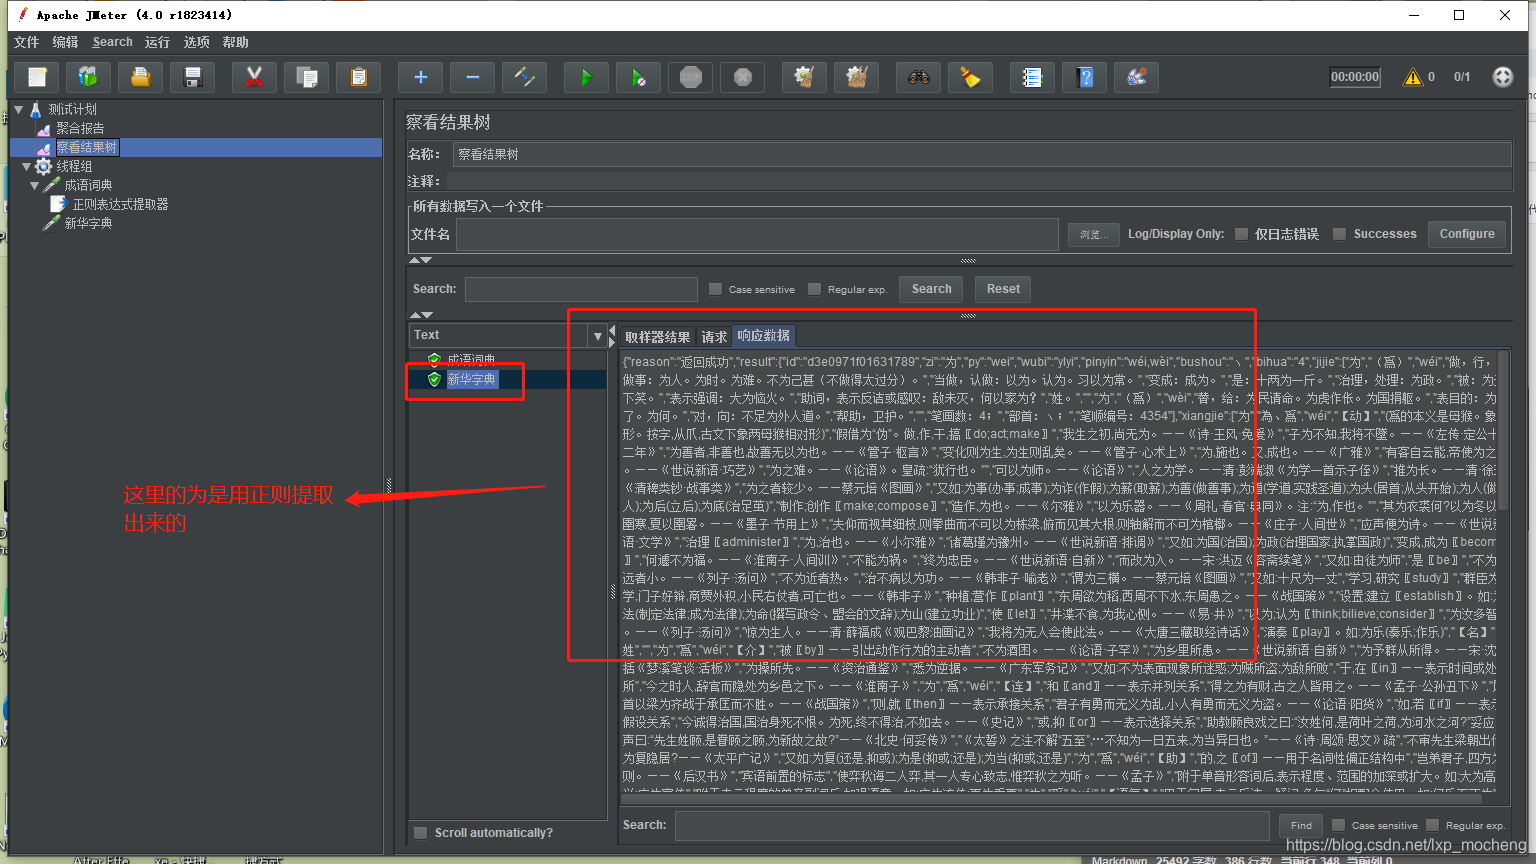Click the New test plan icon

pos(37,77)
